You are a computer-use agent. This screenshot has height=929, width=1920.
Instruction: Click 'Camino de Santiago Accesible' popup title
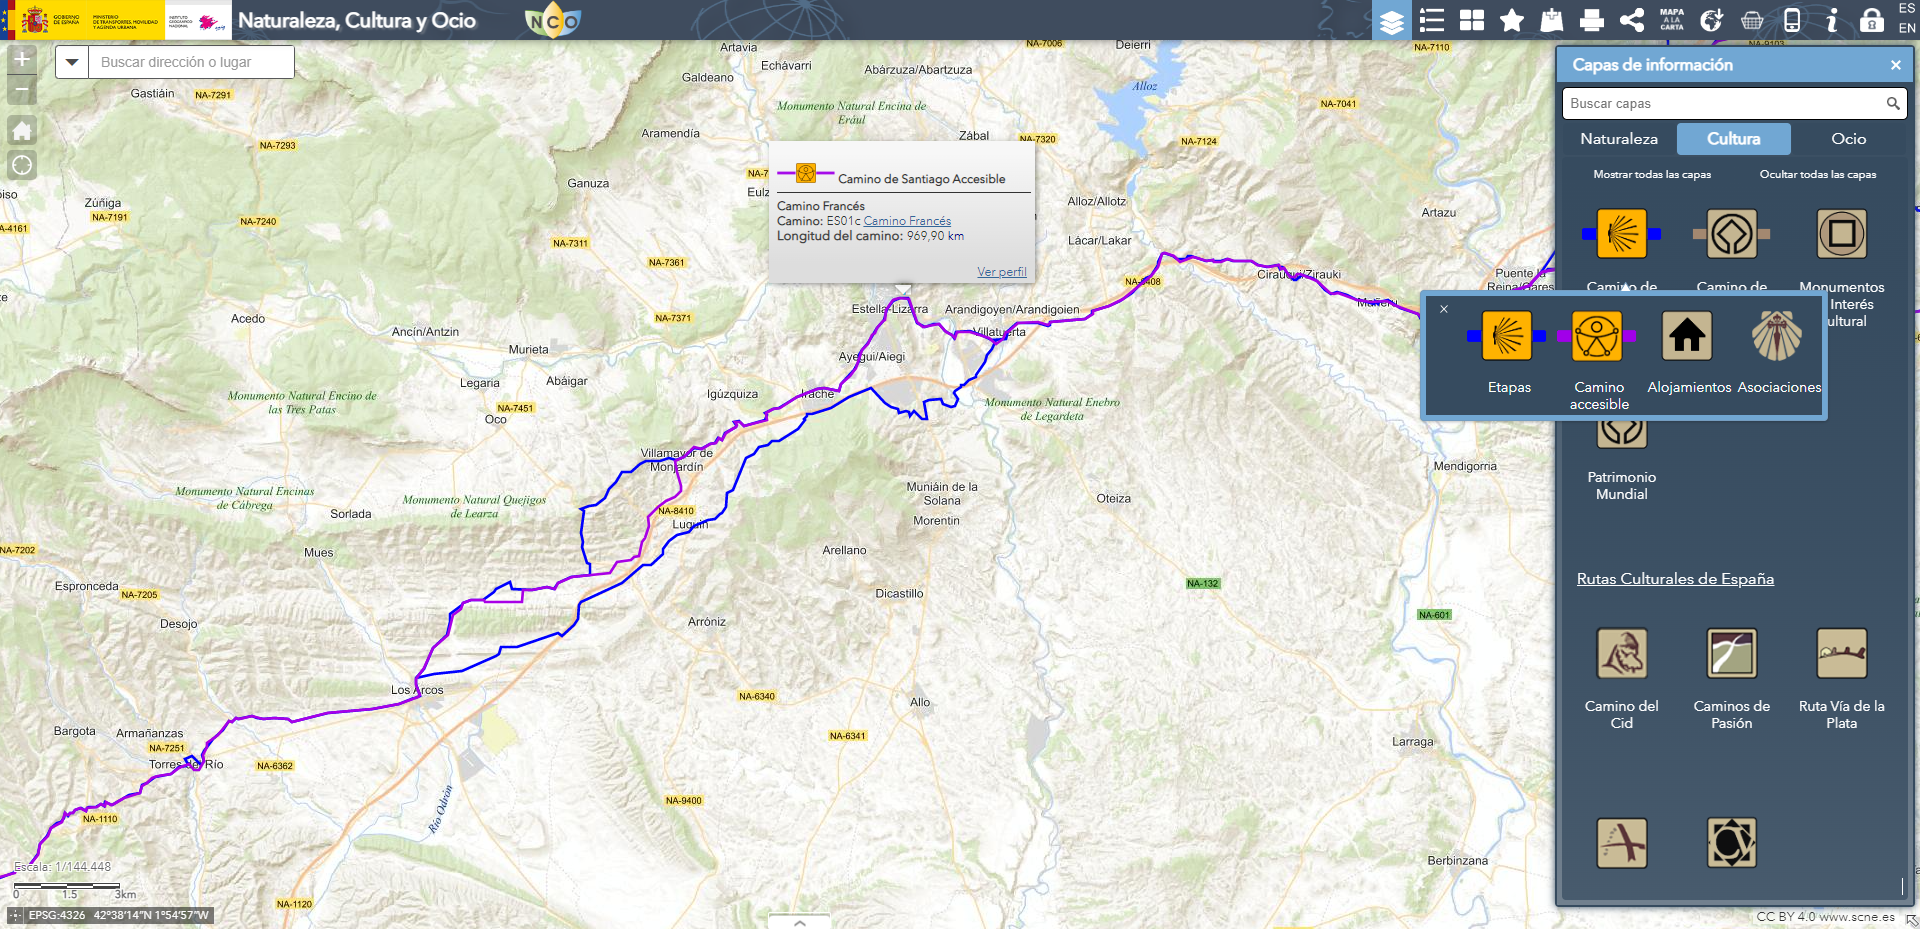pos(922,179)
